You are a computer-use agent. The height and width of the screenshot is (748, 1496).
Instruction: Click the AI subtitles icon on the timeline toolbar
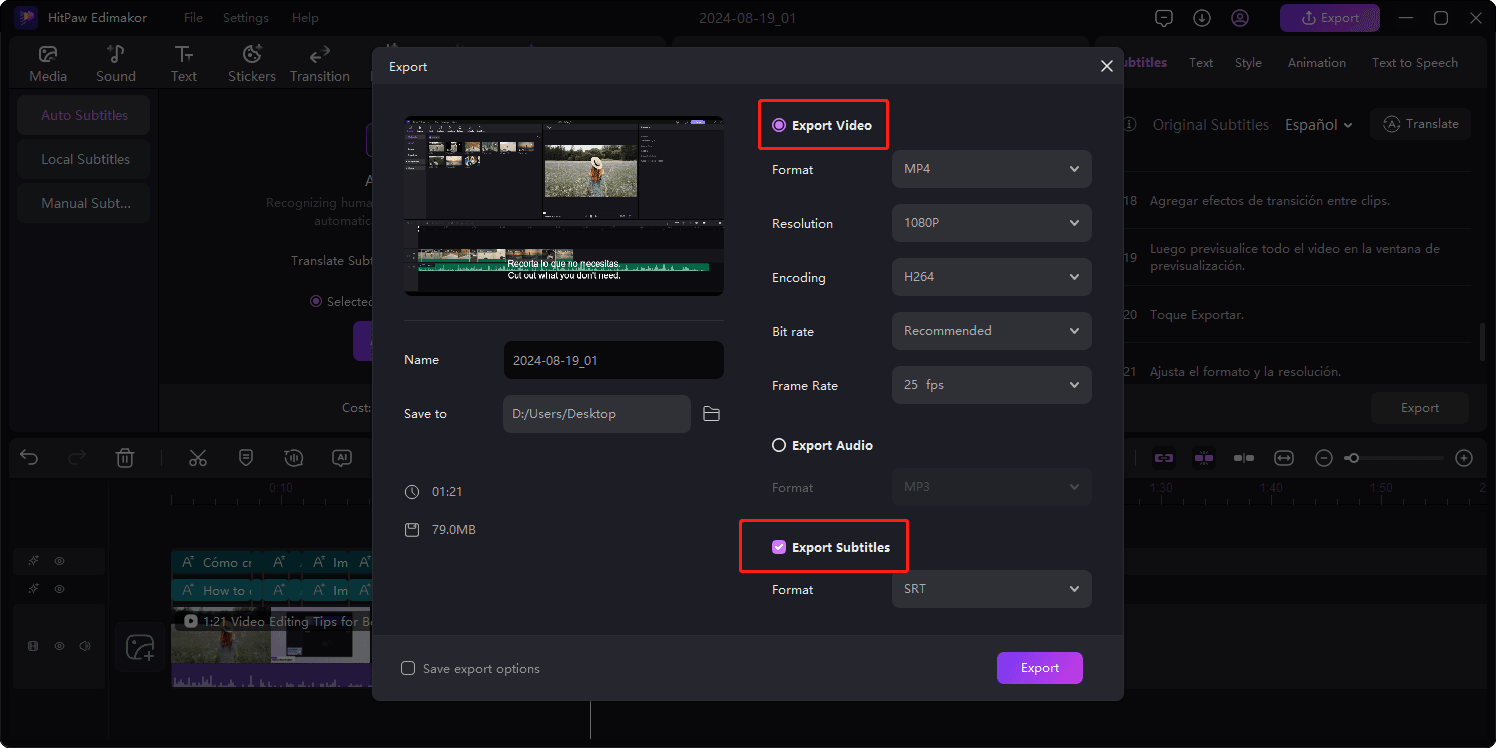tap(341, 457)
